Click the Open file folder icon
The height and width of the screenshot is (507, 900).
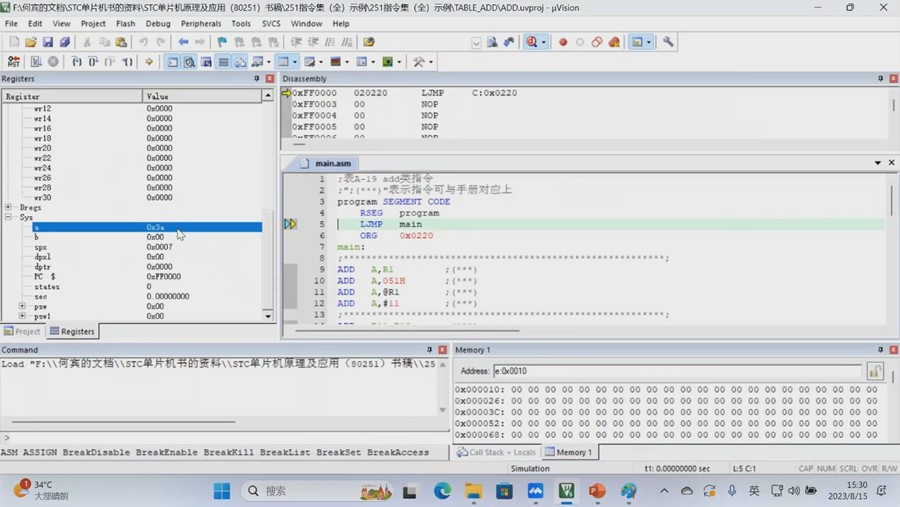[31, 42]
